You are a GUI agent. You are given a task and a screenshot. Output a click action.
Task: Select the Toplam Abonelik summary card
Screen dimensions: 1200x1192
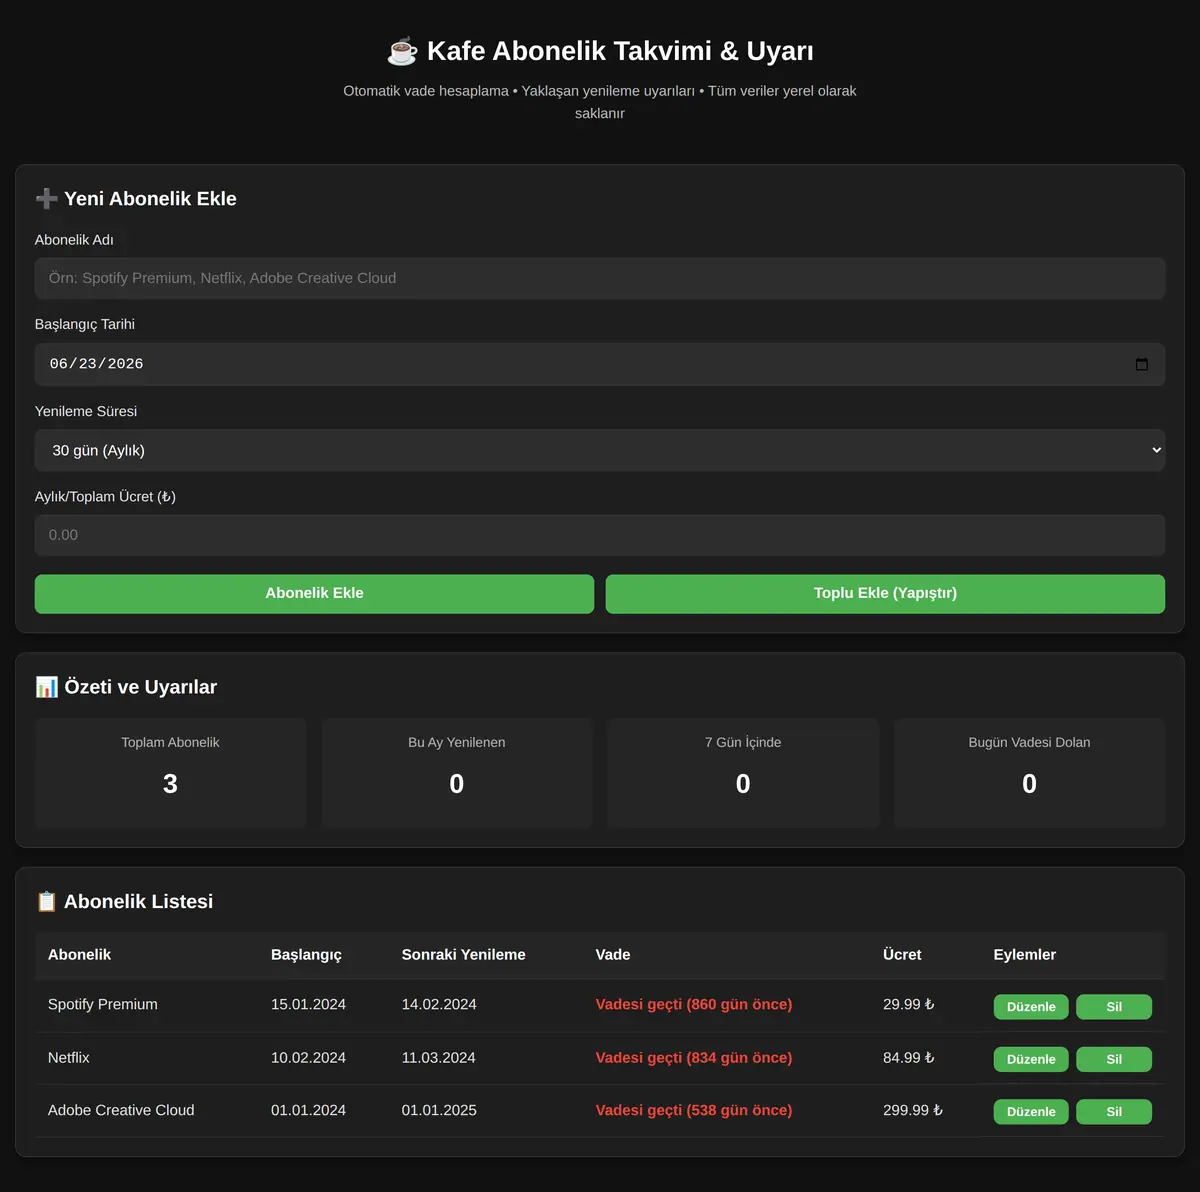tap(170, 772)
